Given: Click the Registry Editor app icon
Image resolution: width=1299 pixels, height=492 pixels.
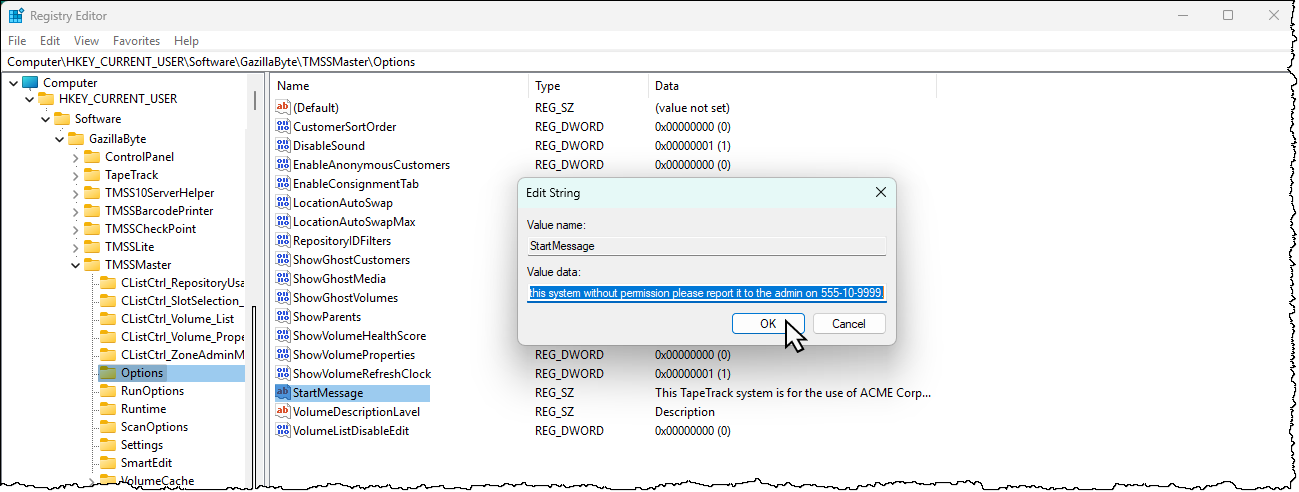Looking at the screenshot, I should coord(17,16).
